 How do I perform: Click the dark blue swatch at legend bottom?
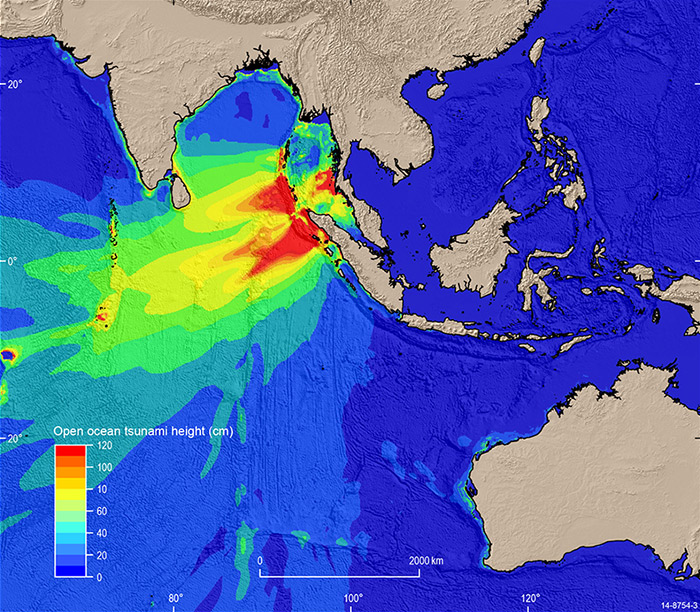(x=69, y=572)
